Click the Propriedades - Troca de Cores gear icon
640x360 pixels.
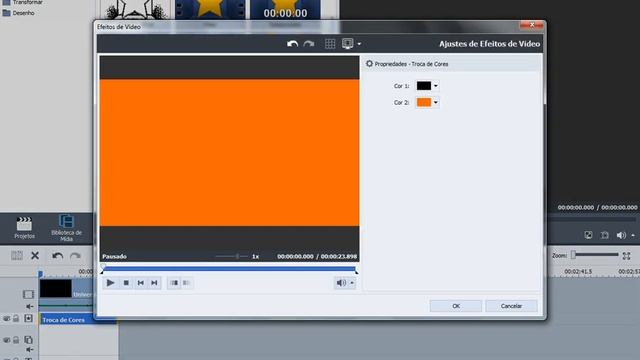coord(369,64)
